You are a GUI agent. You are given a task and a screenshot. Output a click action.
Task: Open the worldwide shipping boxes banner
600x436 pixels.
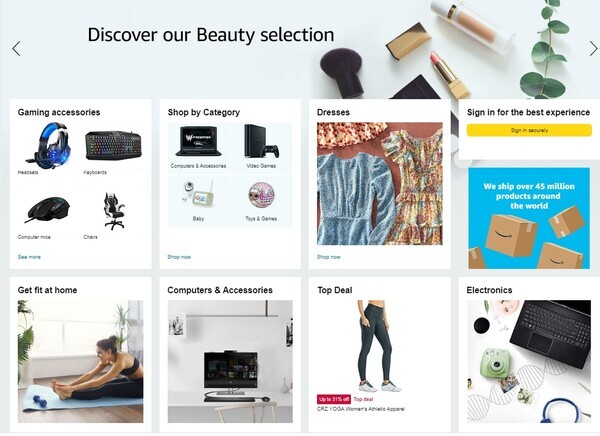(x=529, y=218)
